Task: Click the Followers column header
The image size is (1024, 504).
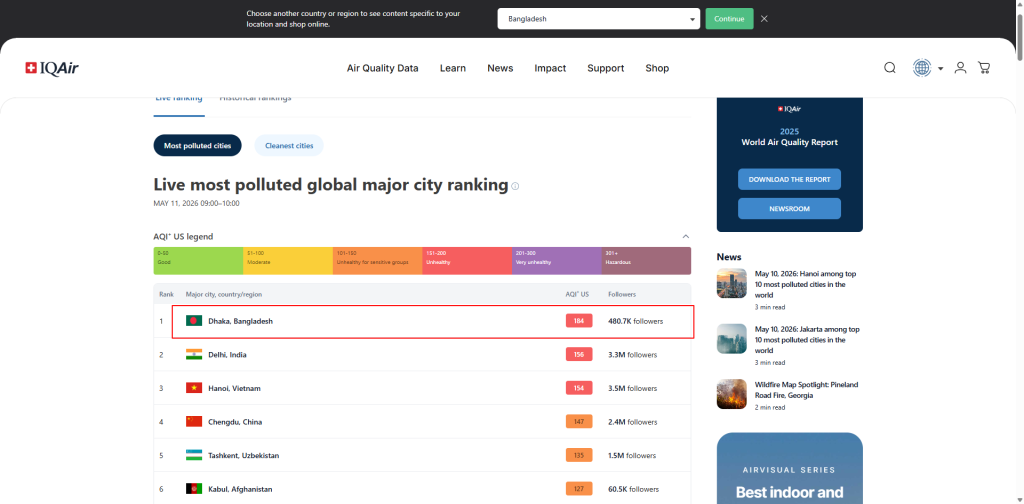Action: (x=622, y=294)
